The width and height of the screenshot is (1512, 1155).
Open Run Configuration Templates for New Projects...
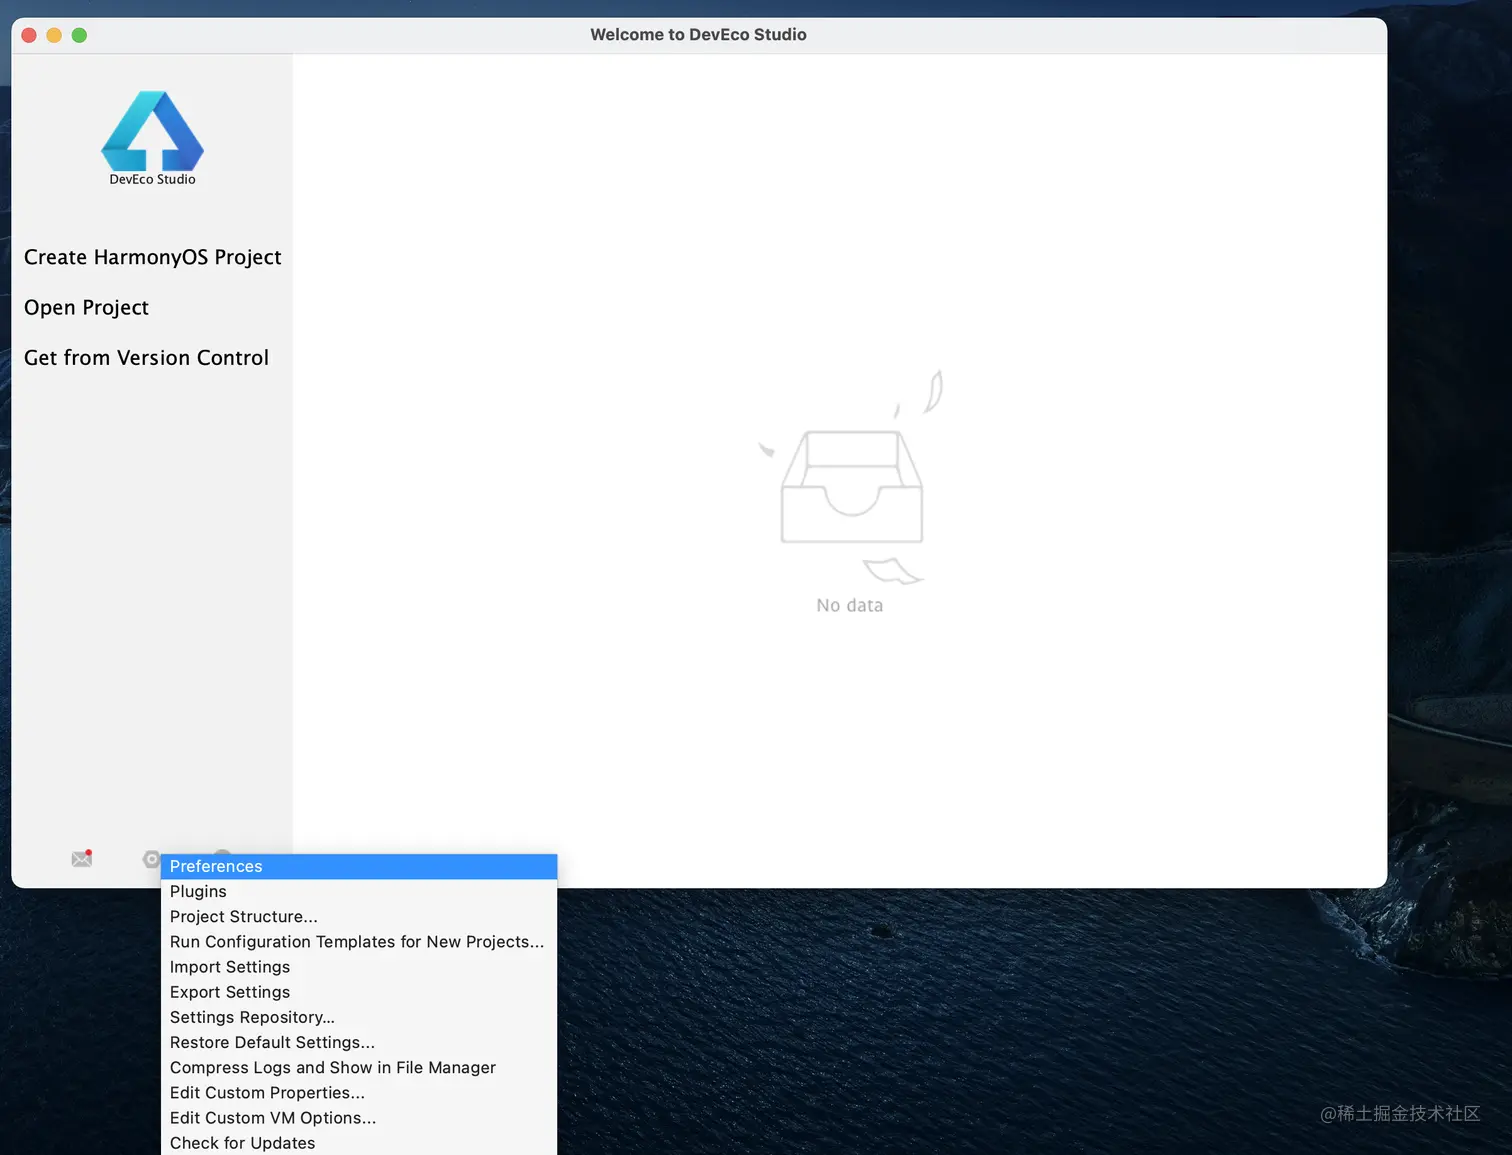[359, 942]
